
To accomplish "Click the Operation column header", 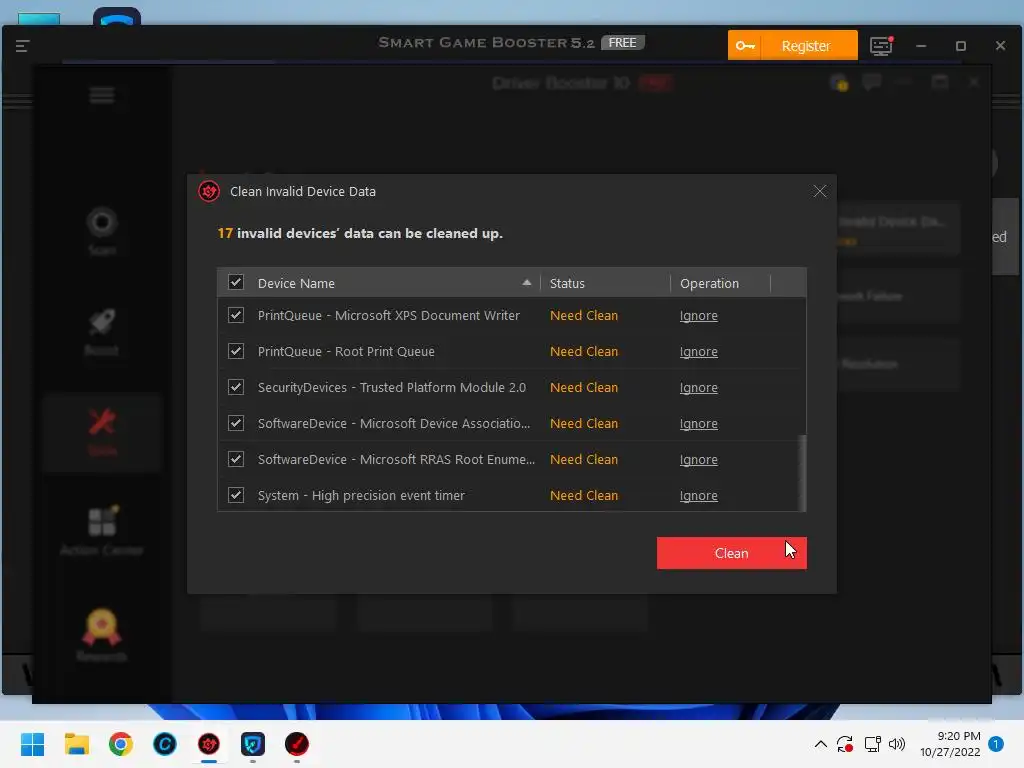I will click(721, 283).
